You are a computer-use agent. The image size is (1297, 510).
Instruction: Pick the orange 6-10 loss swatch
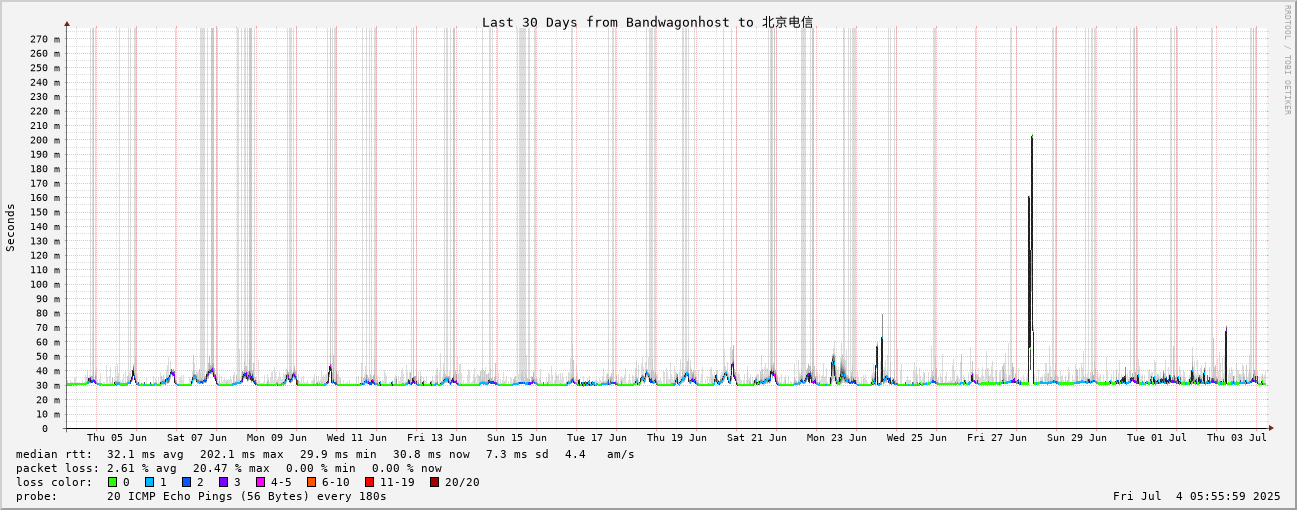(x=311, y=482)
